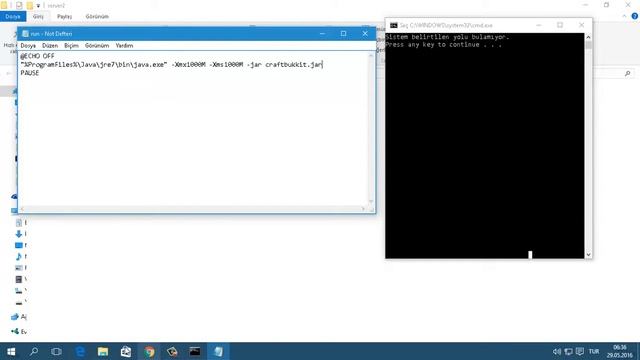The image size is (640, 360).
Task: Open the quick access toolbar dropdown arrow
Action: point(38,6)
